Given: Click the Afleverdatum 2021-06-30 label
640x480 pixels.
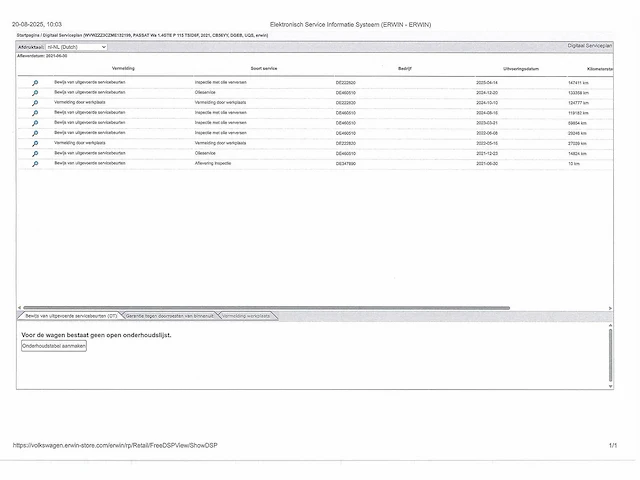Looking at the screenshot, I should [x=42, y=56].
